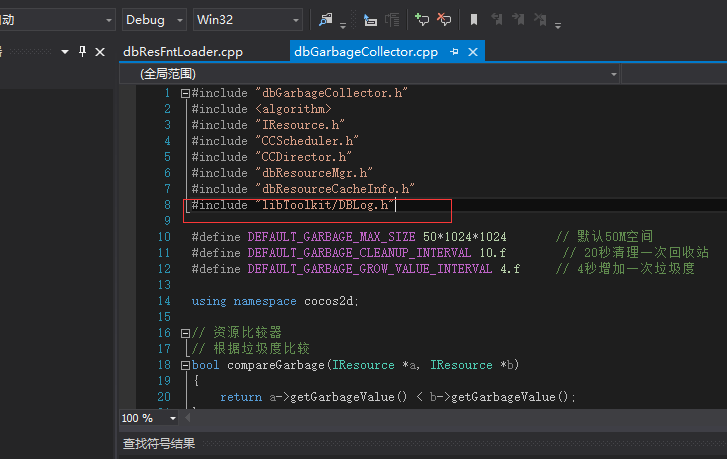Click the toggle bookmark icon
The width and height of the screenshot is (727, 459).
(x=474, y=19)
